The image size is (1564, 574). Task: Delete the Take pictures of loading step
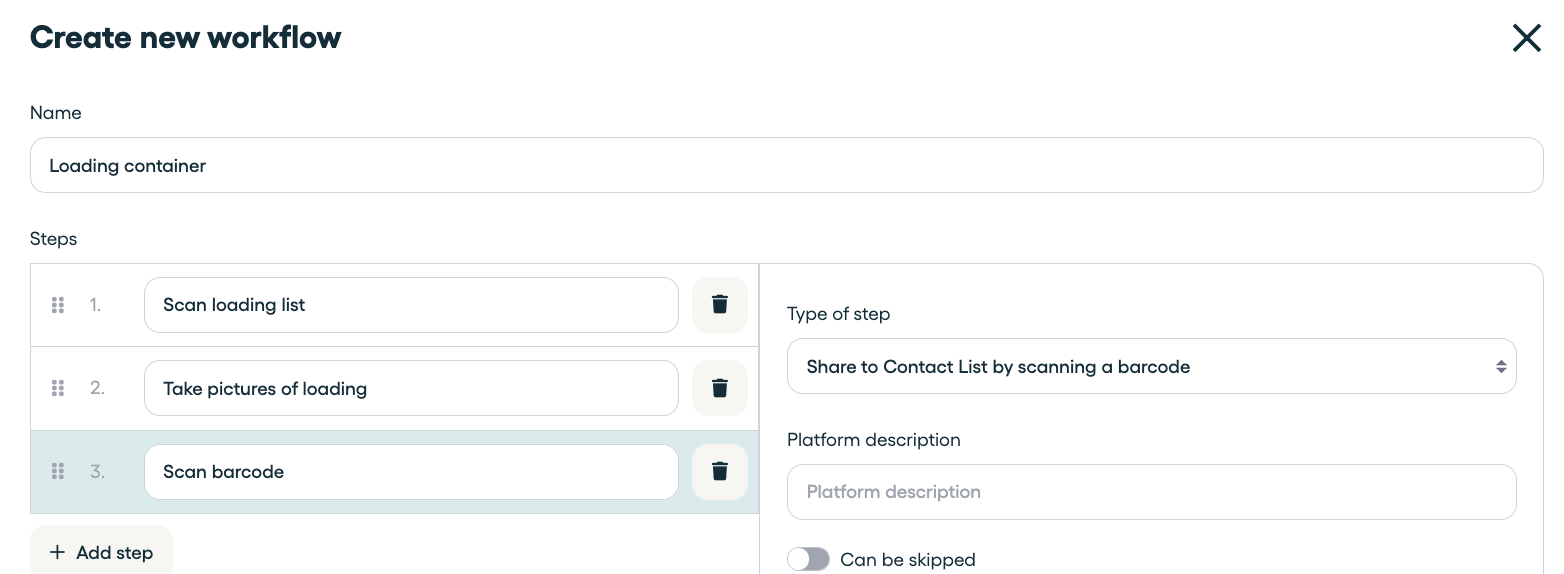720,388
